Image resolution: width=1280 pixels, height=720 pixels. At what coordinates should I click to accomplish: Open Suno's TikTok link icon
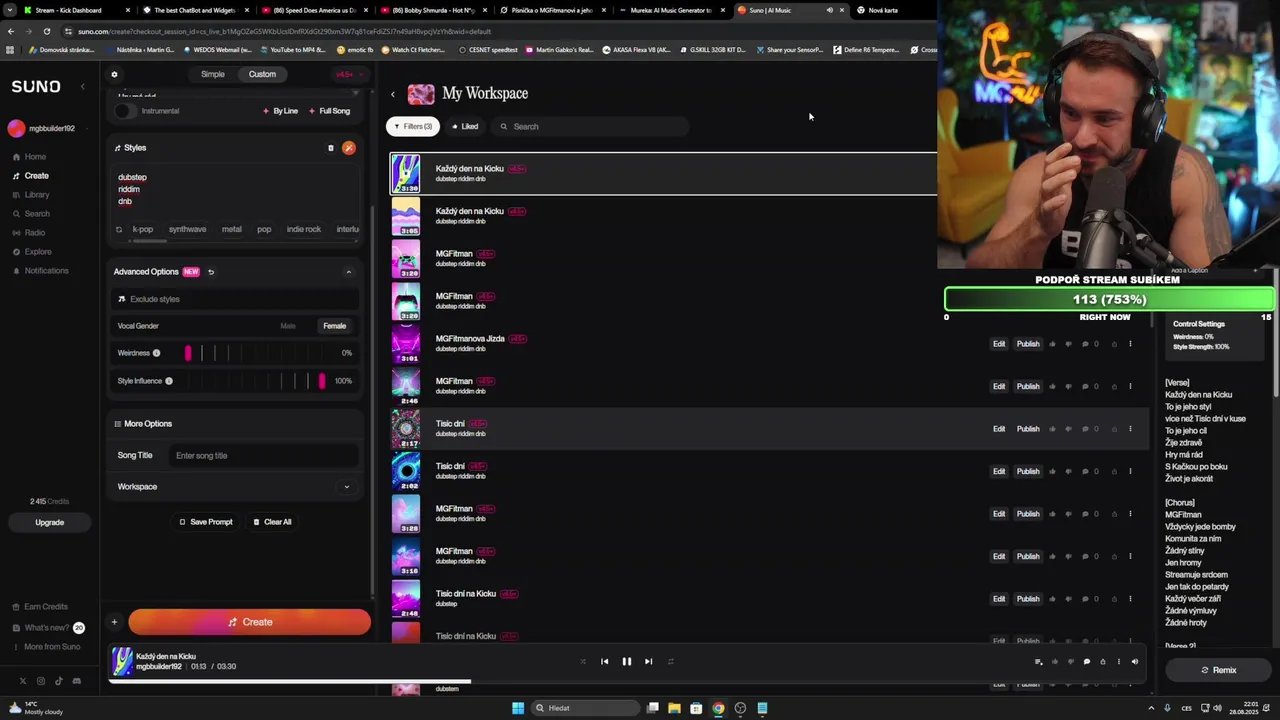pos(59,681)
